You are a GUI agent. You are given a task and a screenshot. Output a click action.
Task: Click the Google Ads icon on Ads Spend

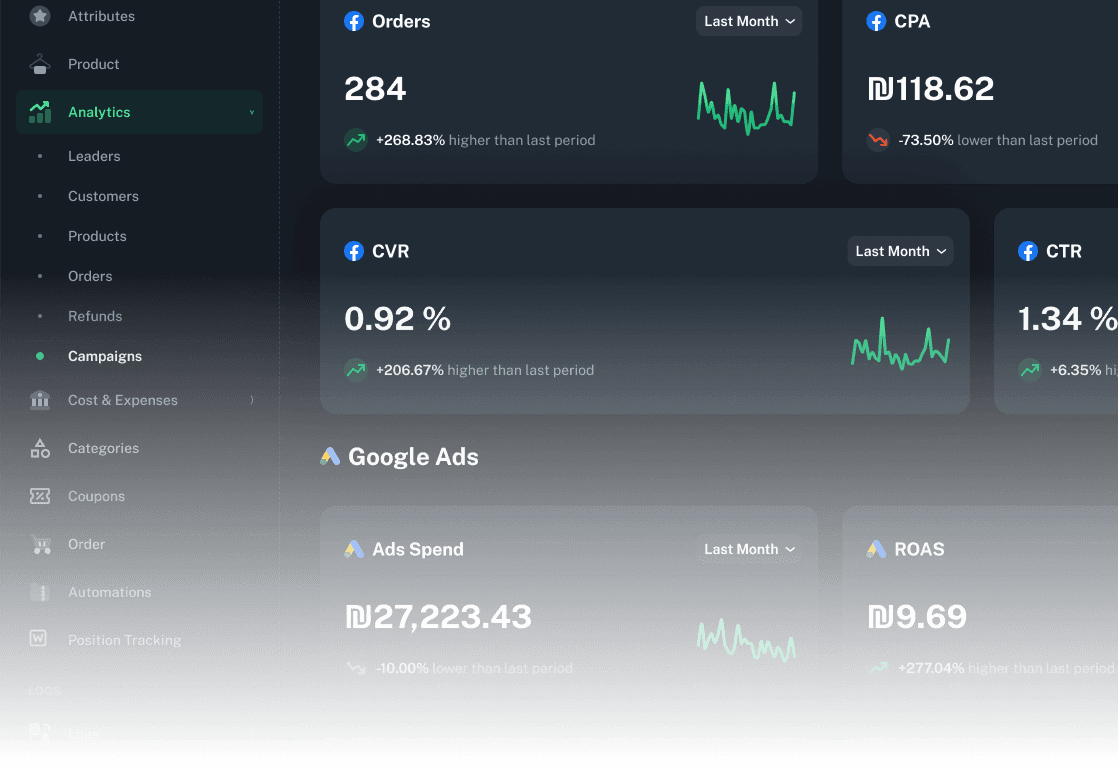[354, 549]
